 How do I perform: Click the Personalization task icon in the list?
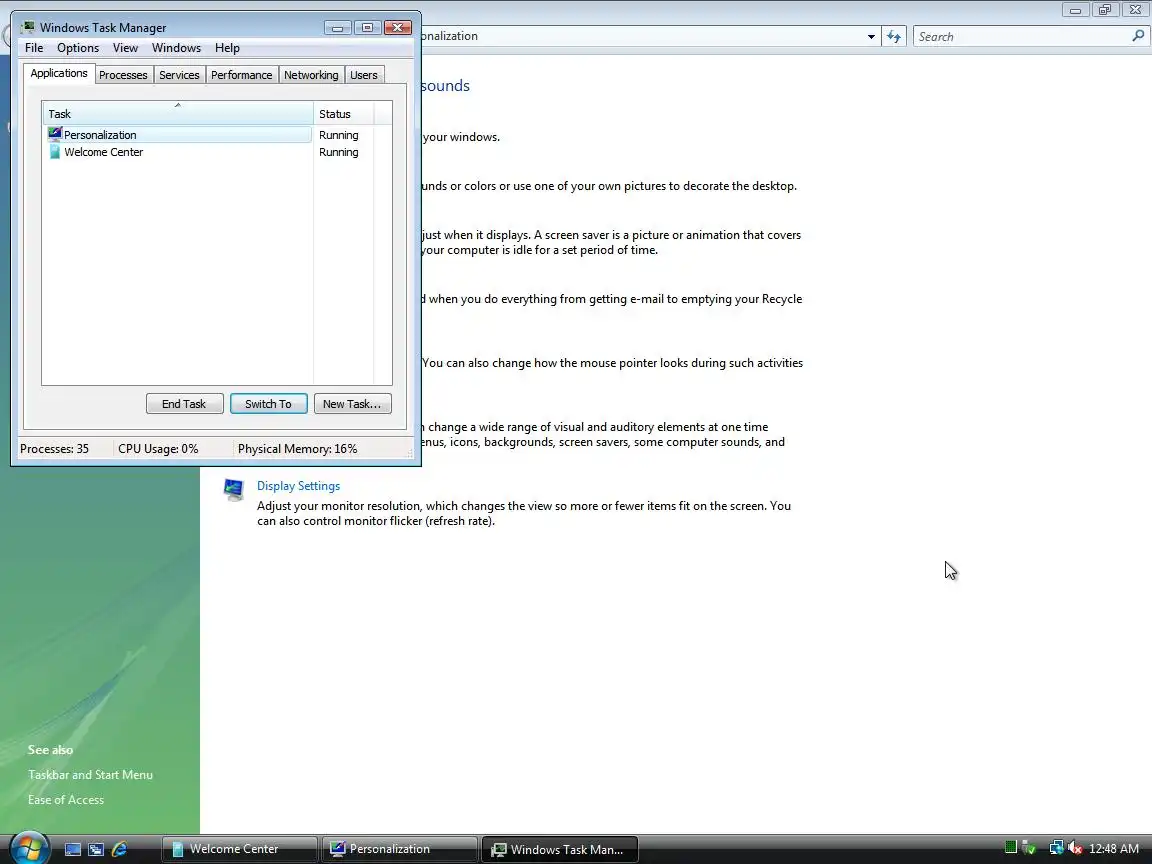click(54, 134)
